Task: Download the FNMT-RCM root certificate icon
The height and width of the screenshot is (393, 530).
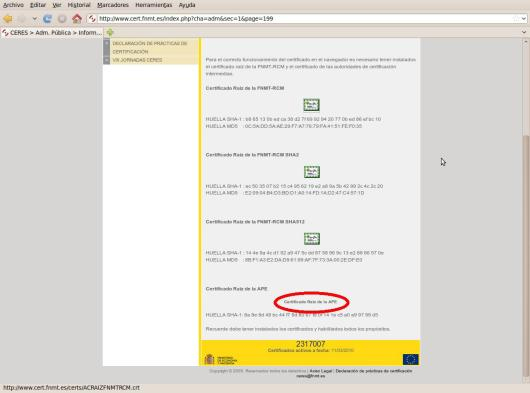Action: [311, 105]
